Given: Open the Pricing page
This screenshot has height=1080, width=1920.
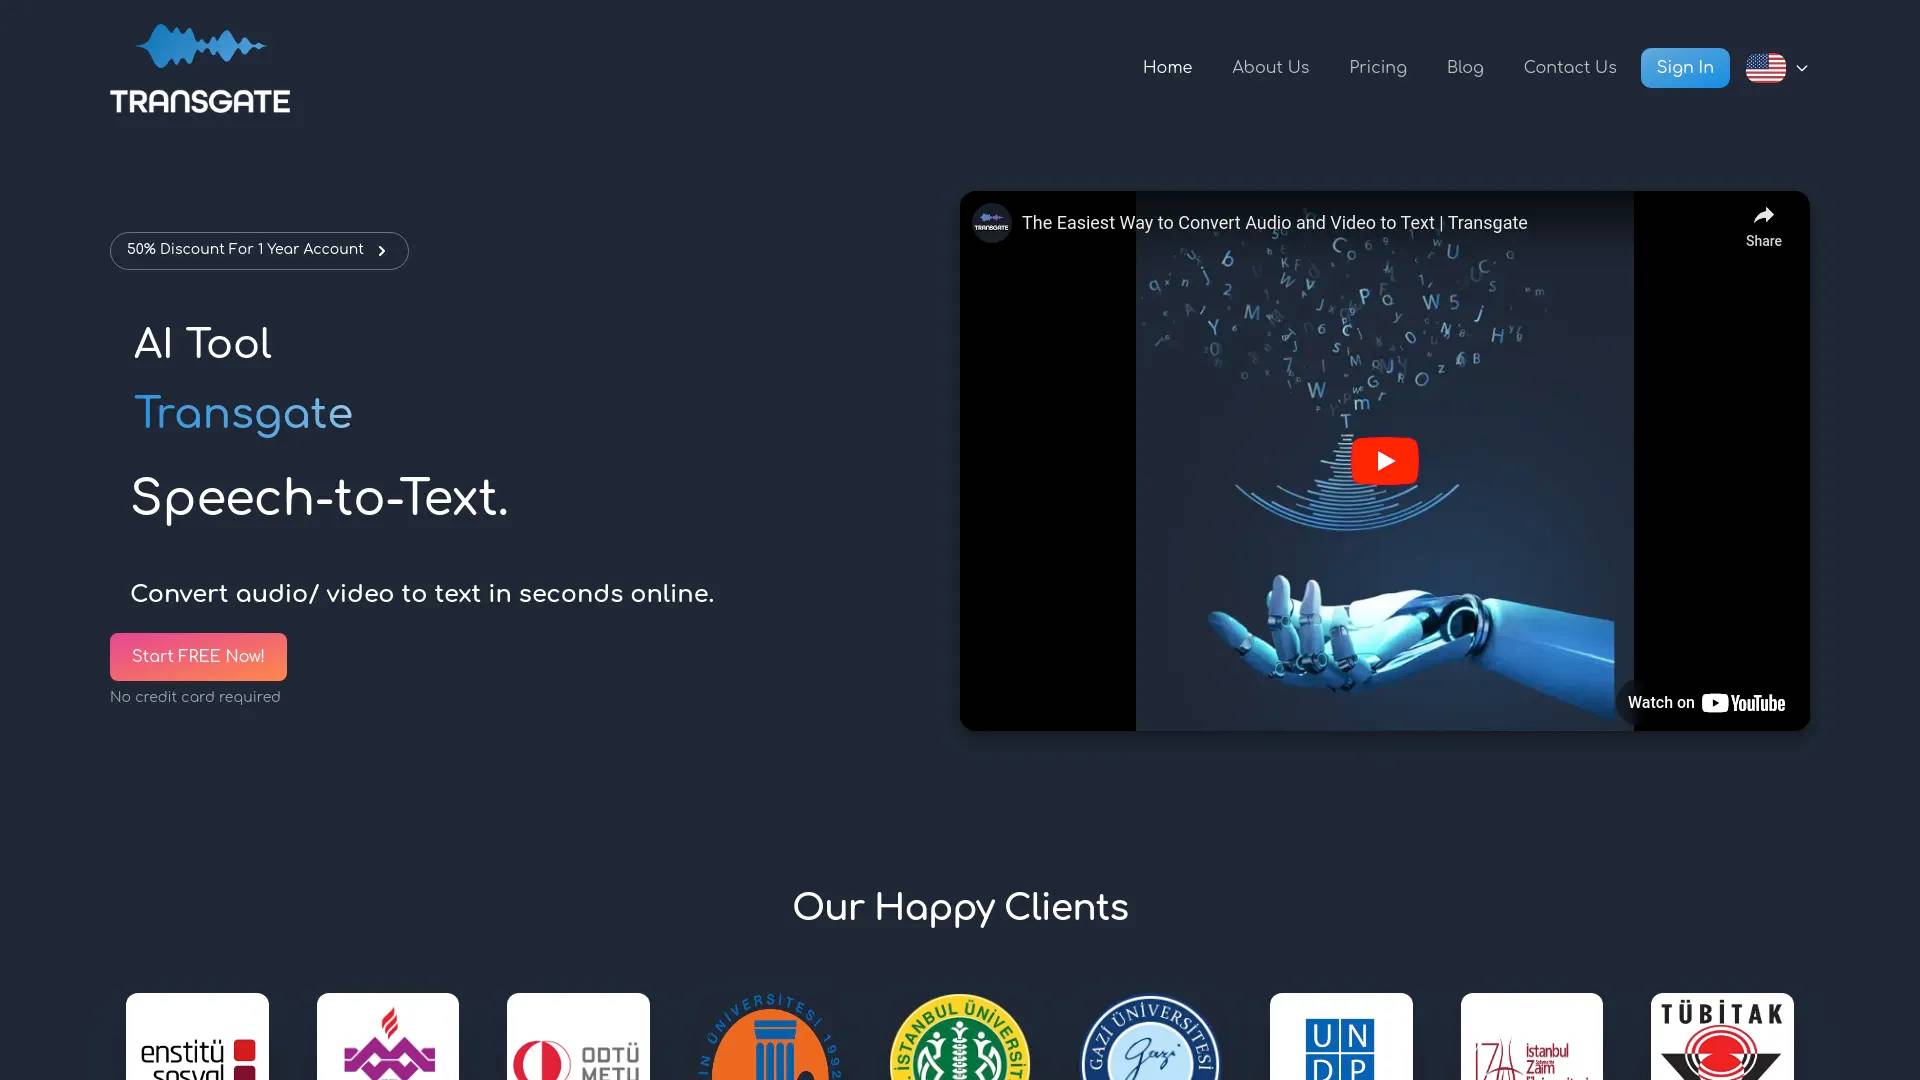Looking at the screenshot, I should click(x=1377, y=67).
